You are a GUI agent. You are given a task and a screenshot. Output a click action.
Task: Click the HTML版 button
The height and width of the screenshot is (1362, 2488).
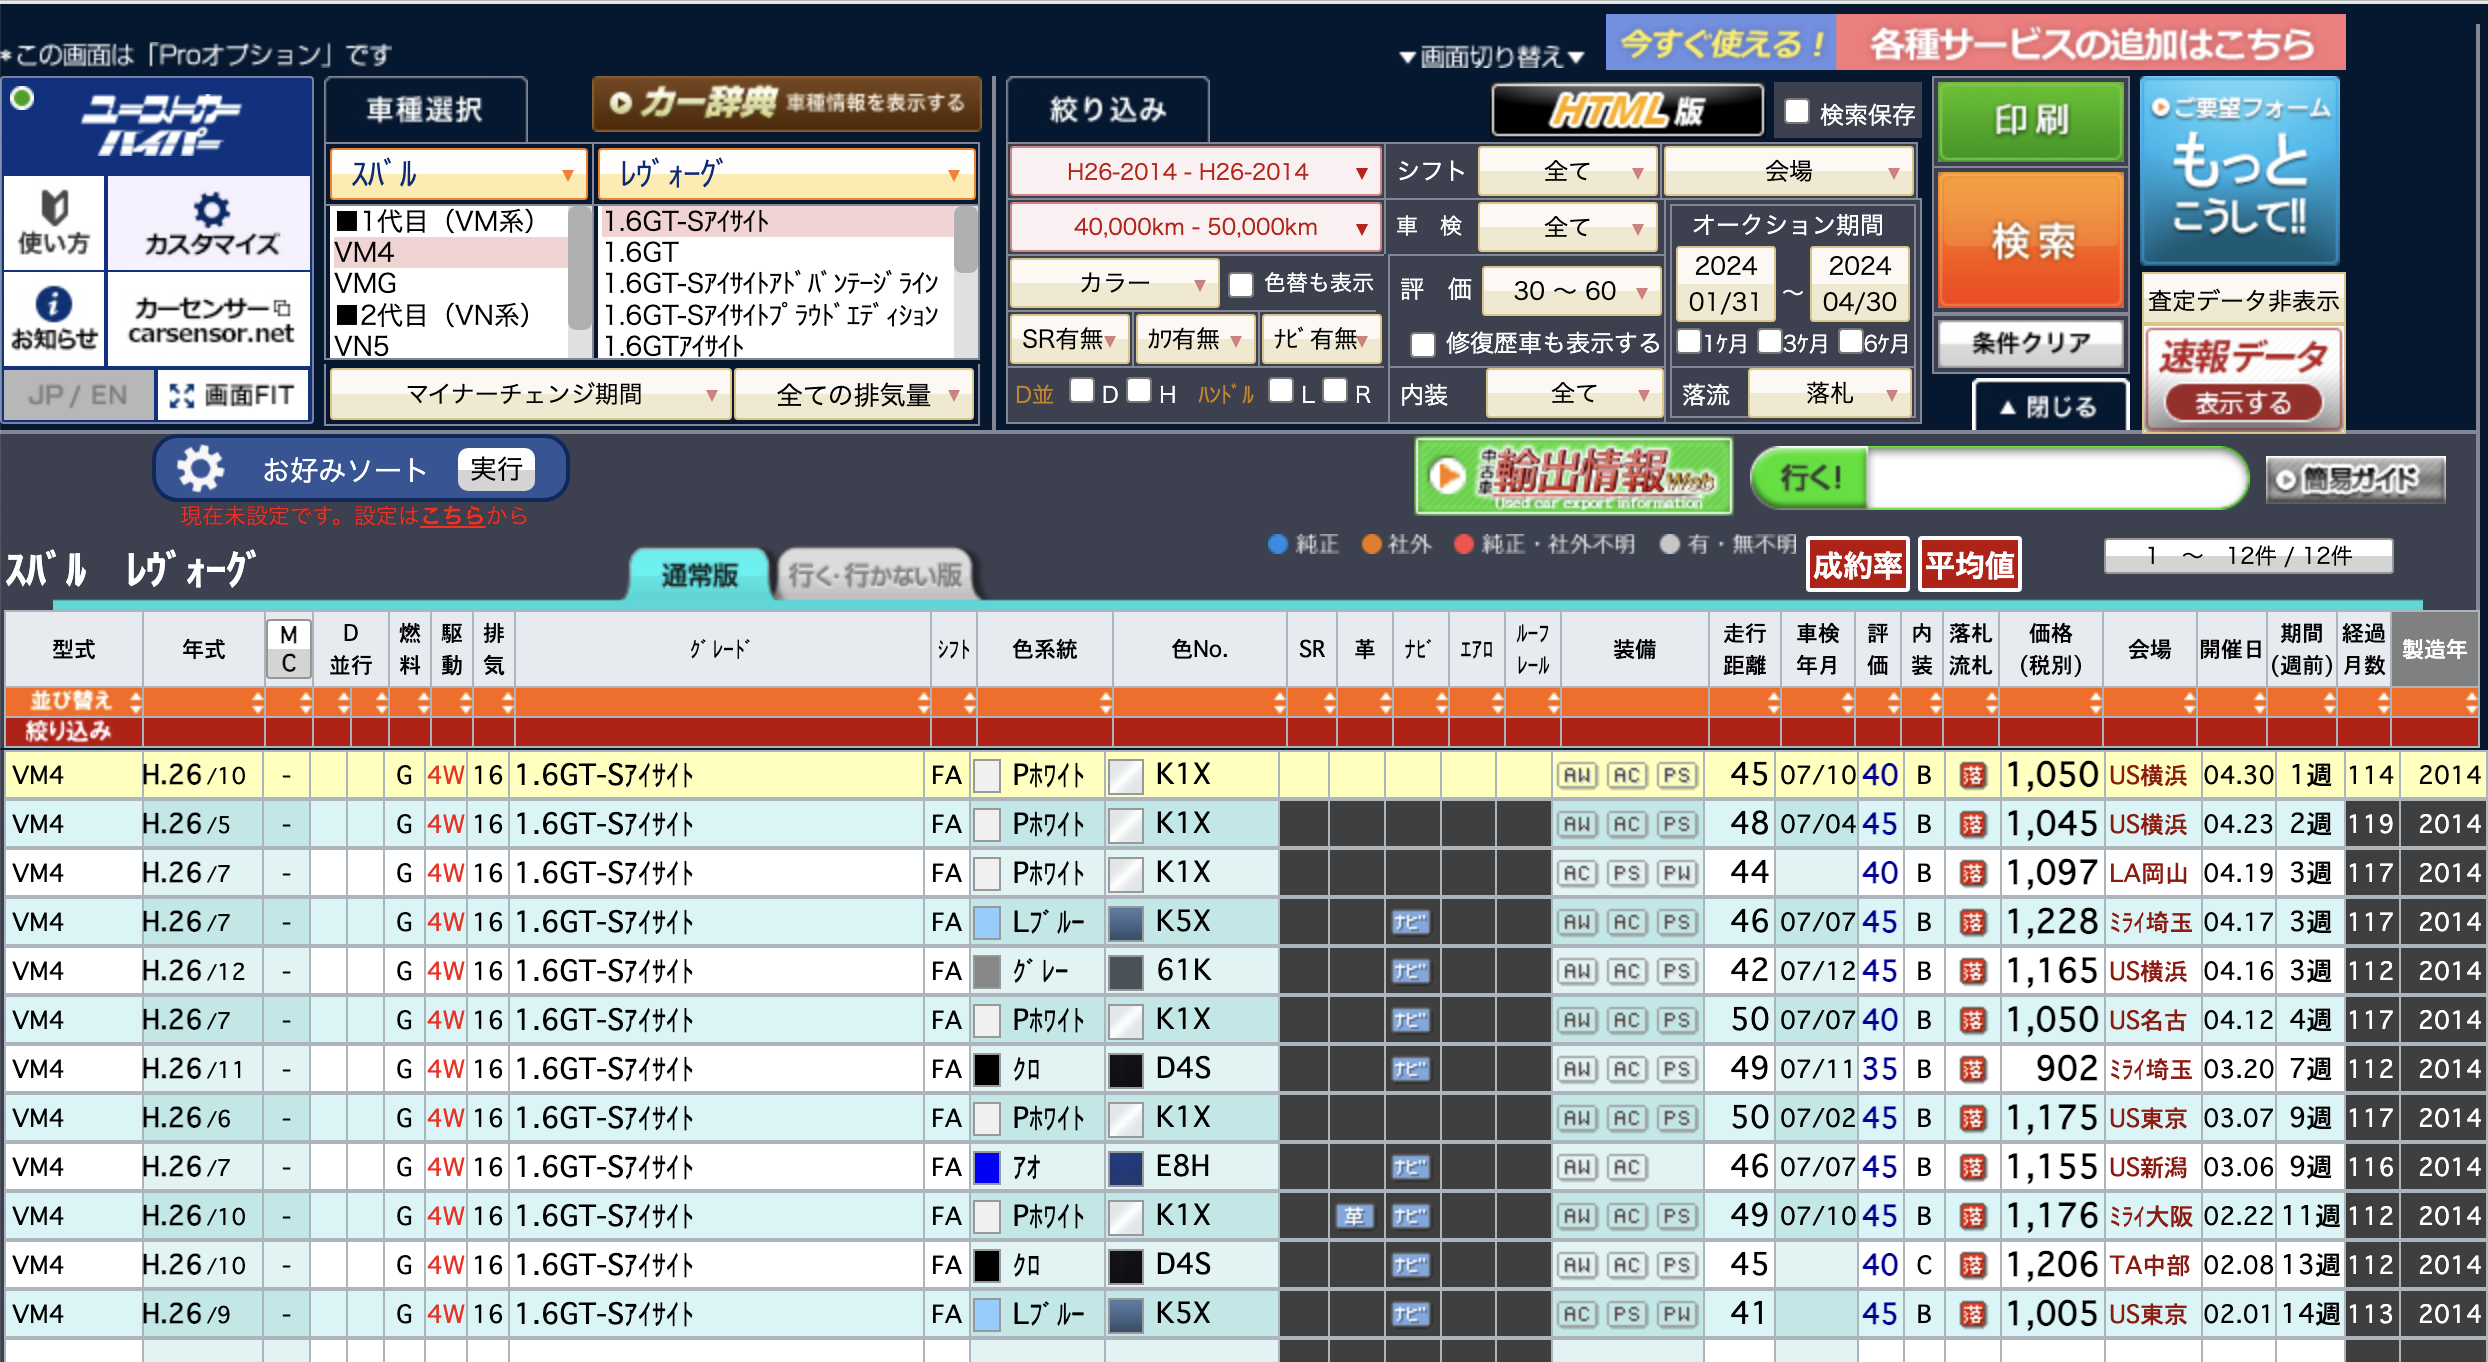point(1627,110)
